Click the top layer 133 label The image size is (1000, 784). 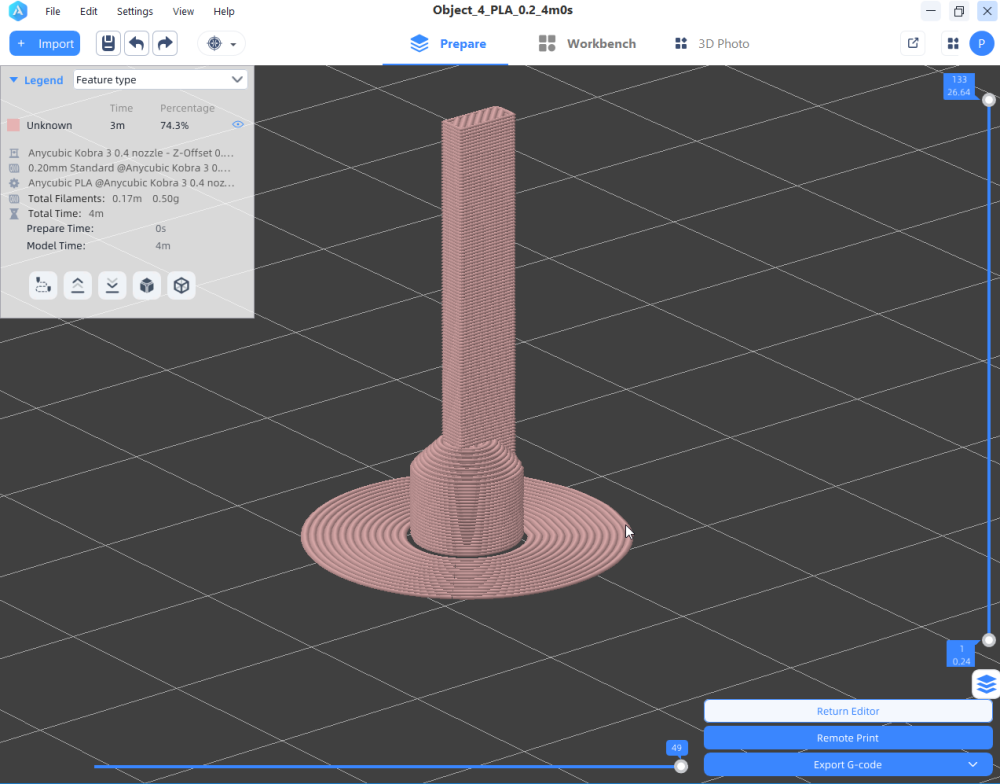click(x=959, y=86)
